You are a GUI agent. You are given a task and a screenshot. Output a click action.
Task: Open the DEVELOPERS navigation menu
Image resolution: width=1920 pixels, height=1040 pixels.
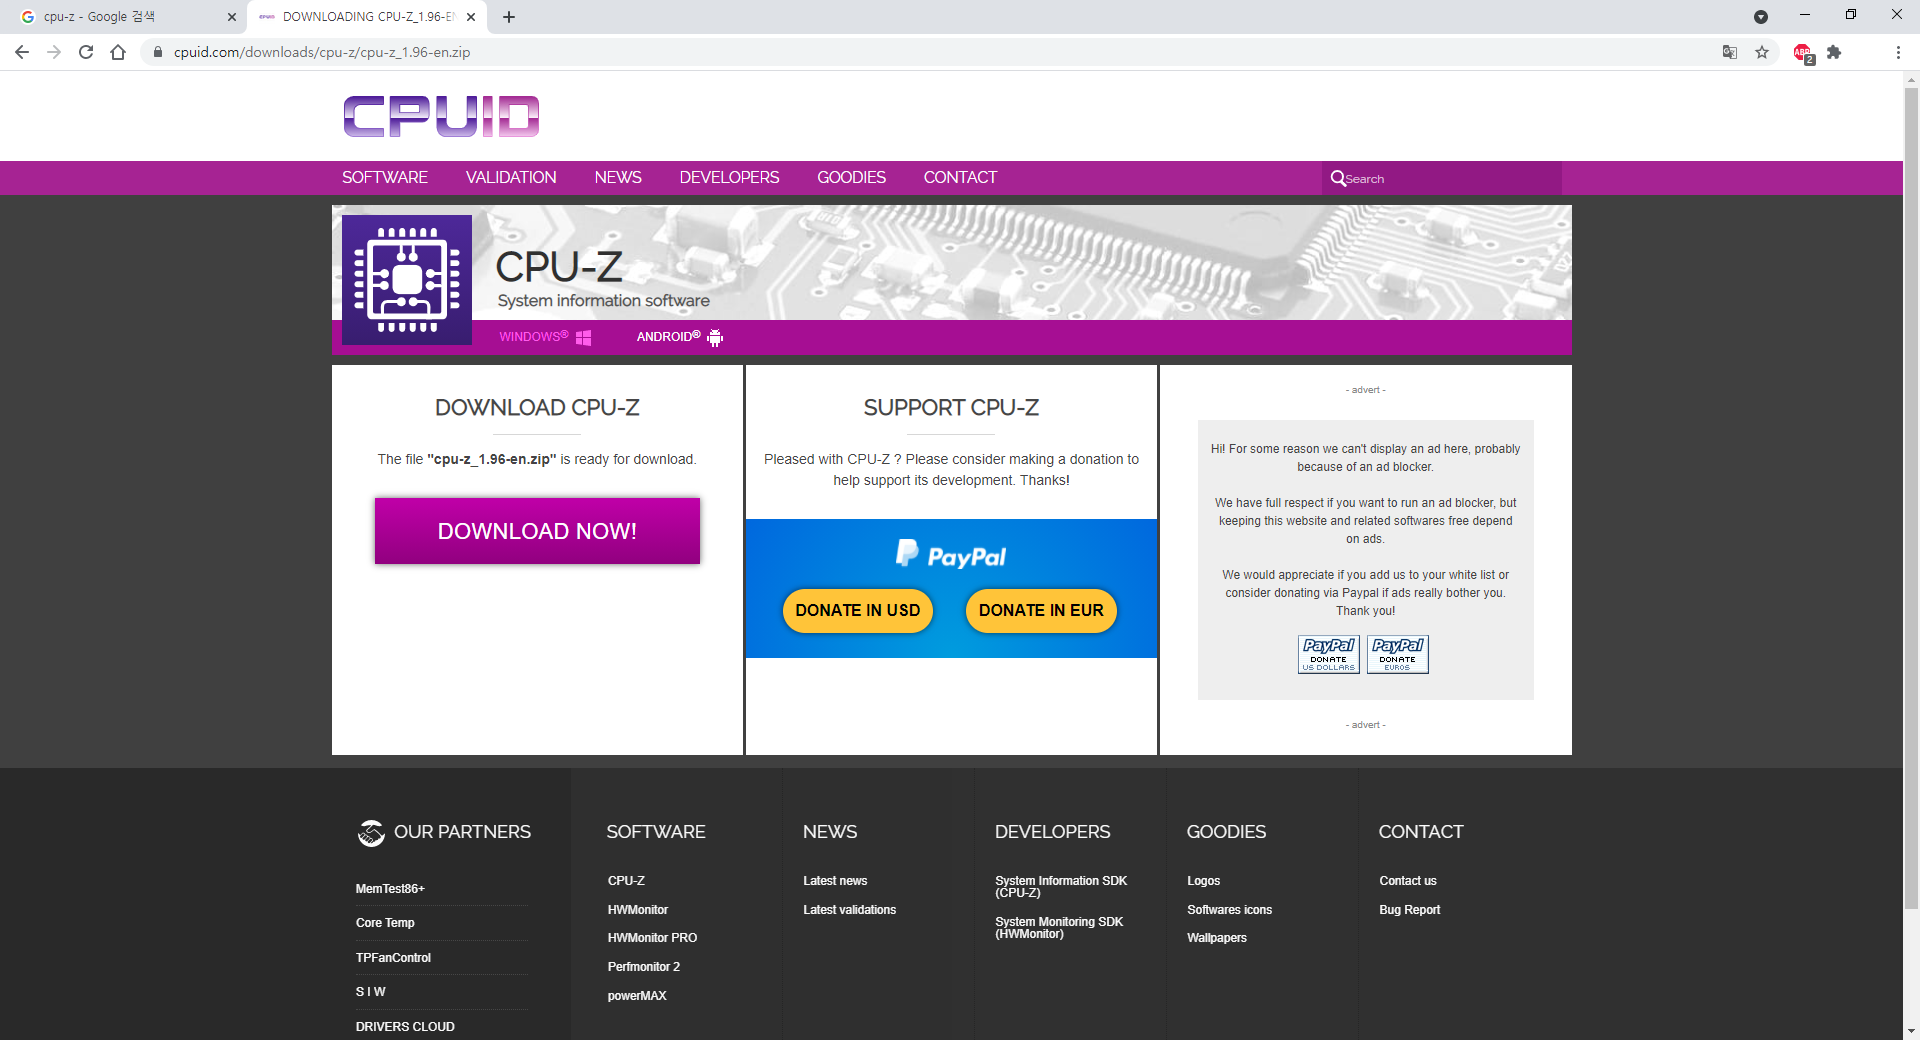(729, 177)
